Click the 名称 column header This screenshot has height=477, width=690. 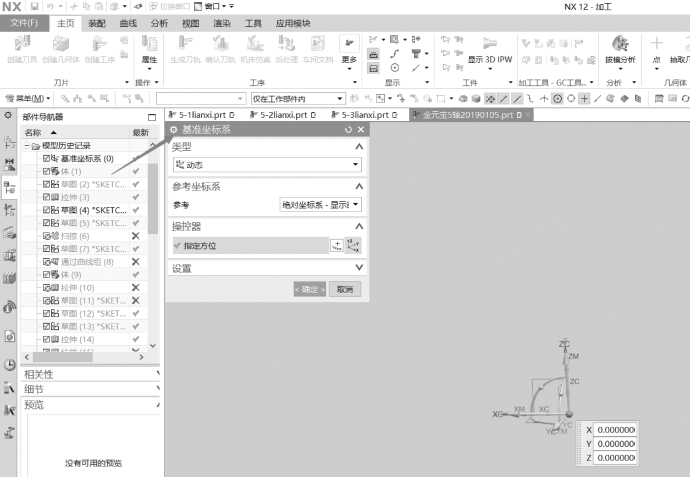[x=75, y=132]
